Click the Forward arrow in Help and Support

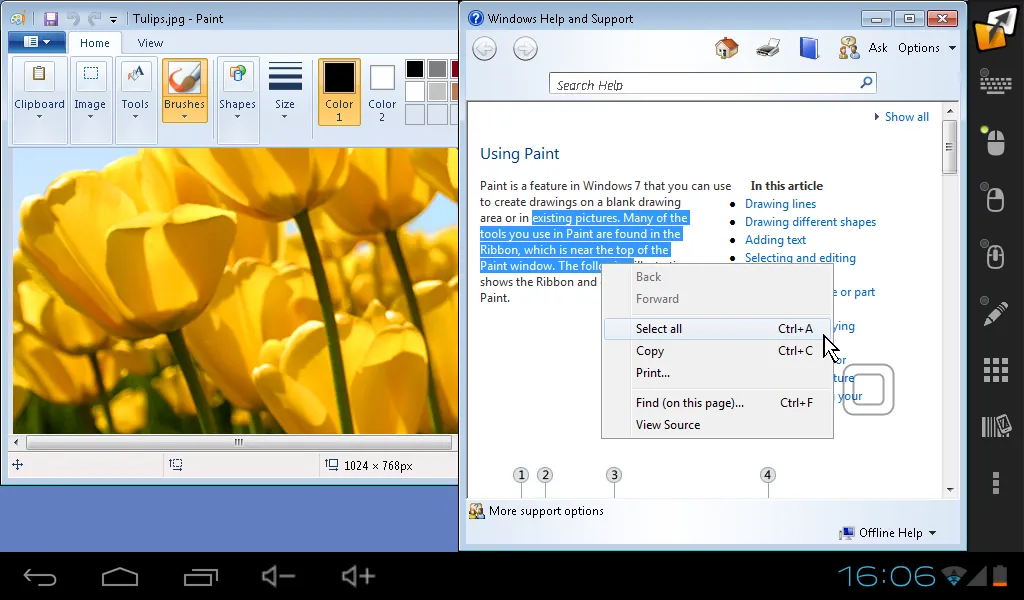click(526, 48)
